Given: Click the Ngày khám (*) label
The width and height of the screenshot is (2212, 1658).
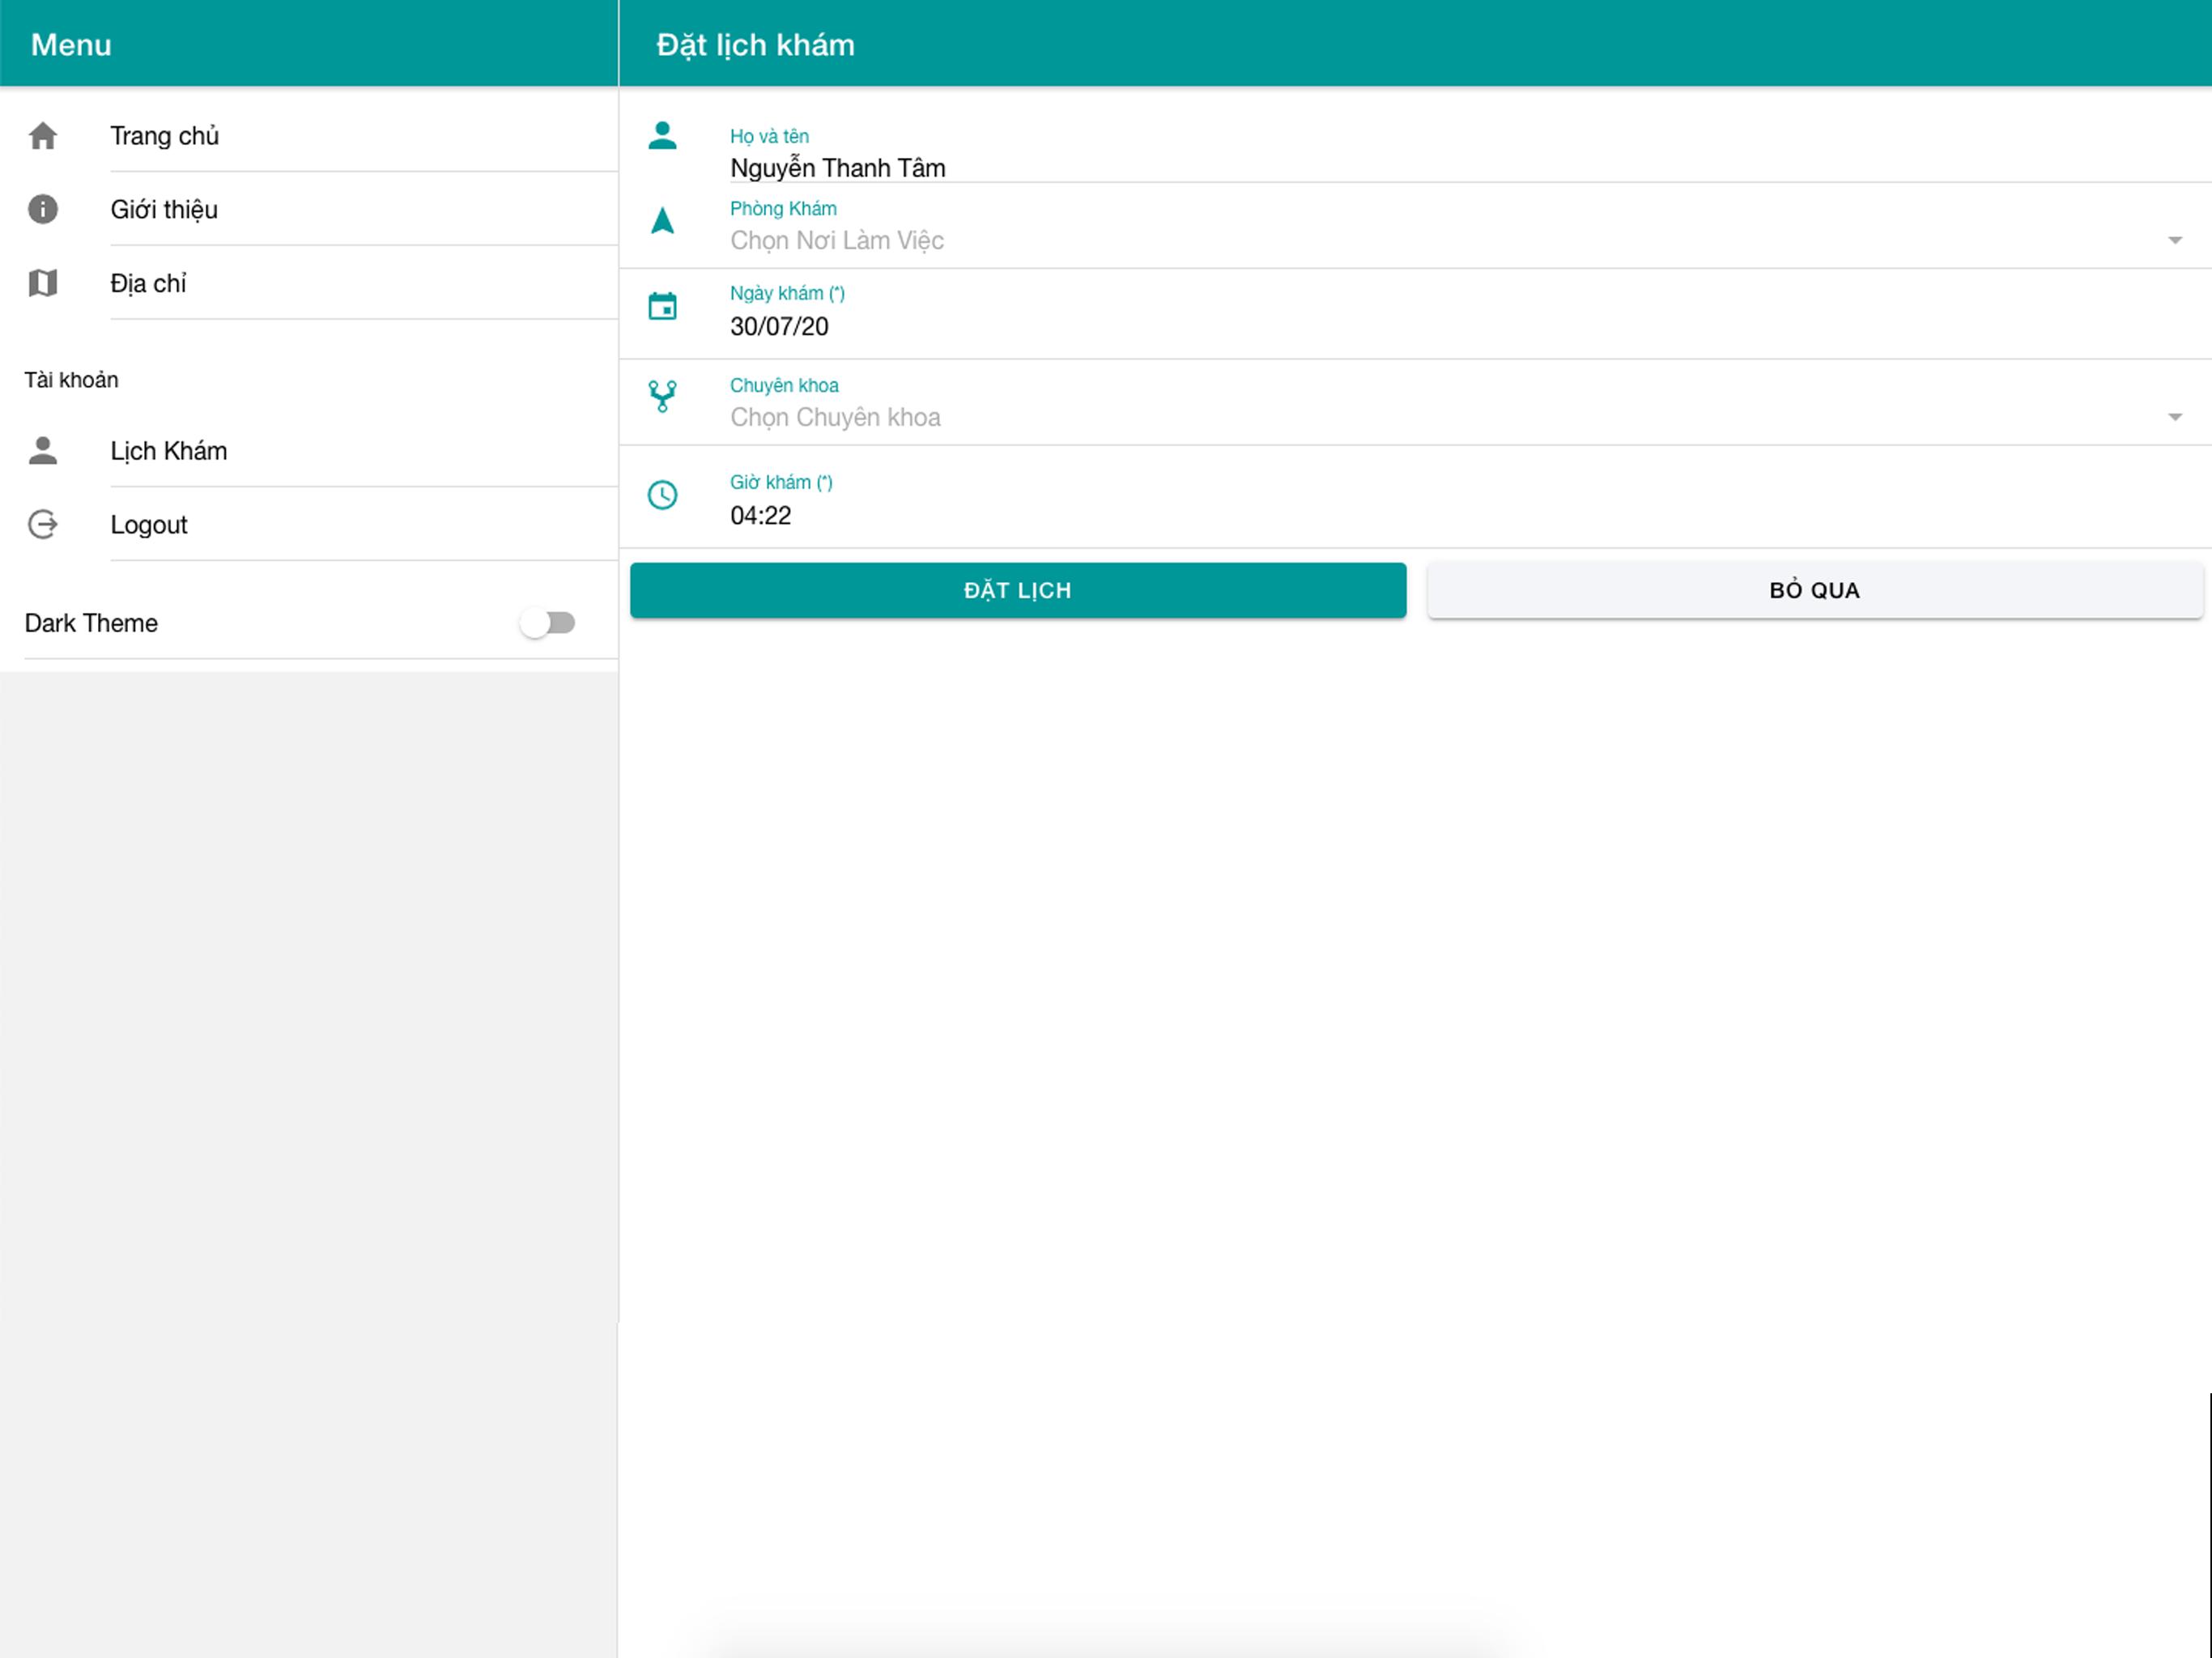Looking at the screenshot, I should [787, 293].
